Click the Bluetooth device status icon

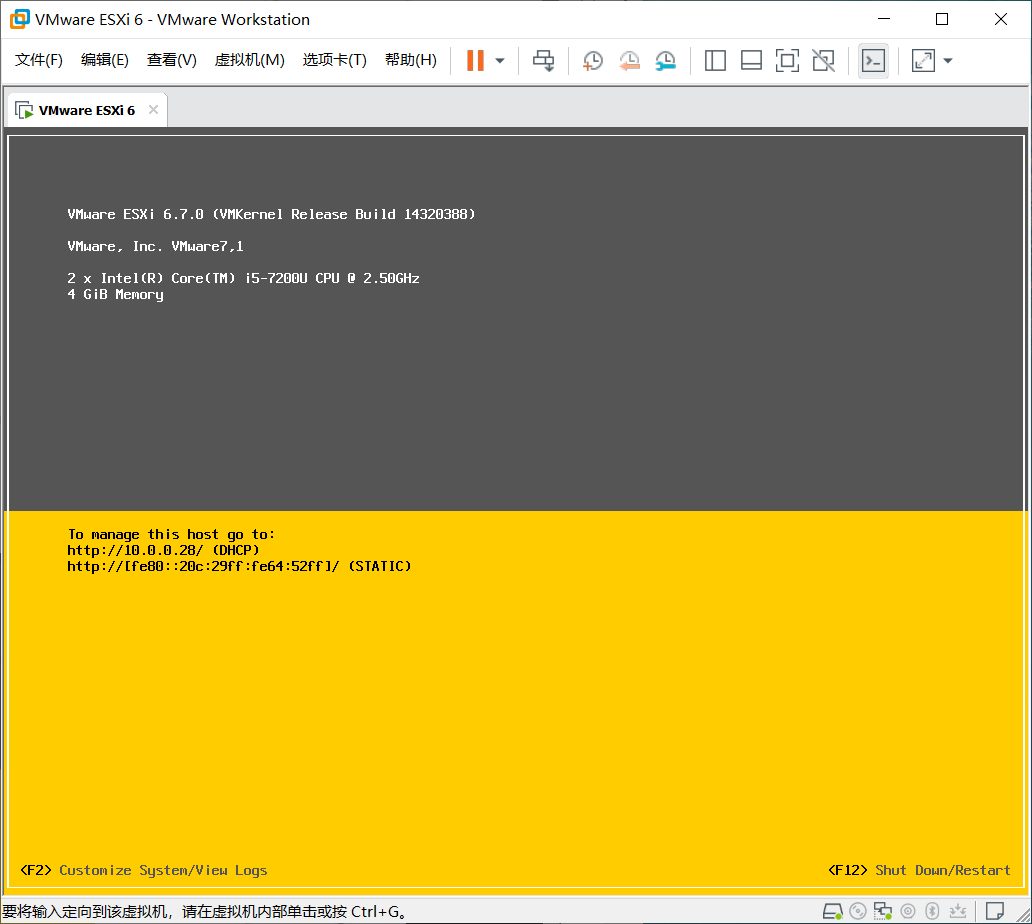[932, 911]
